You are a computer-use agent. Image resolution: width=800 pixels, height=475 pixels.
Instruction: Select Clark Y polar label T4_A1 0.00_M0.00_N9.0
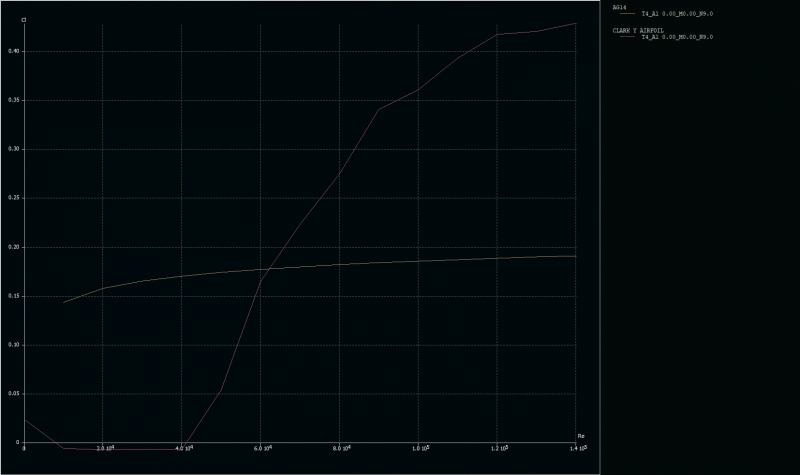pos(677,37)
